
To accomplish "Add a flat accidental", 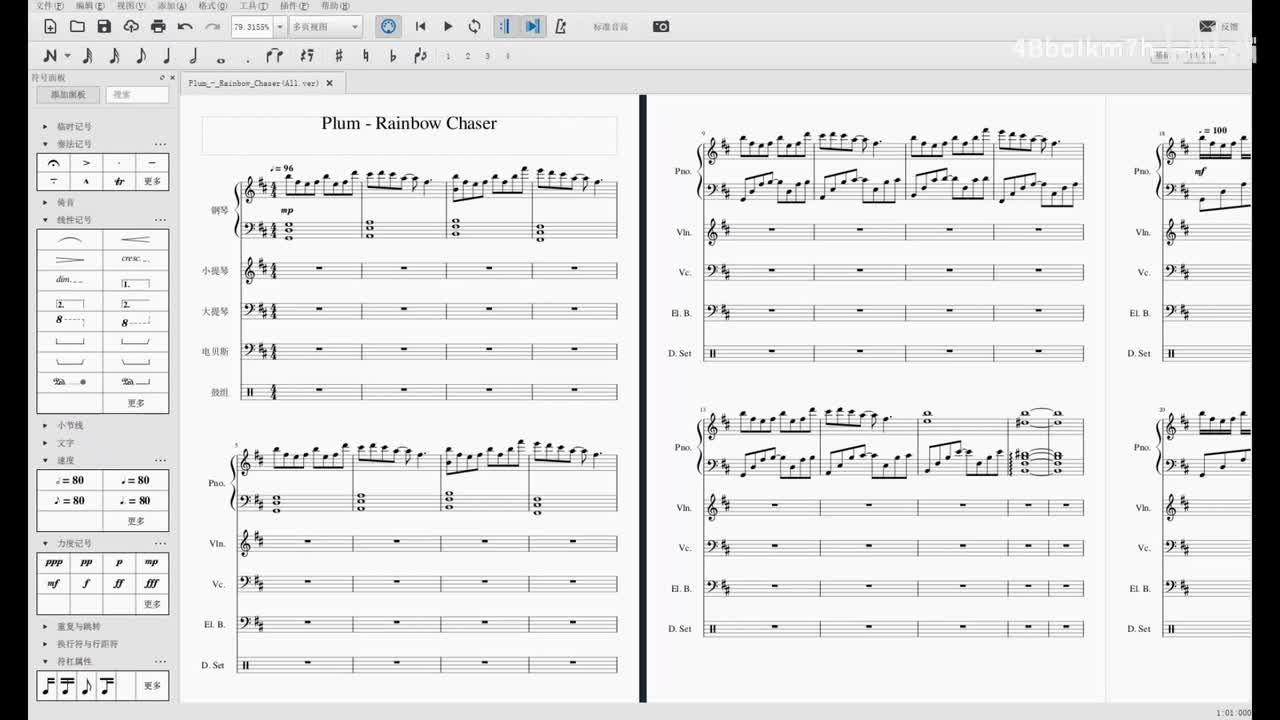I will point(392,56).
